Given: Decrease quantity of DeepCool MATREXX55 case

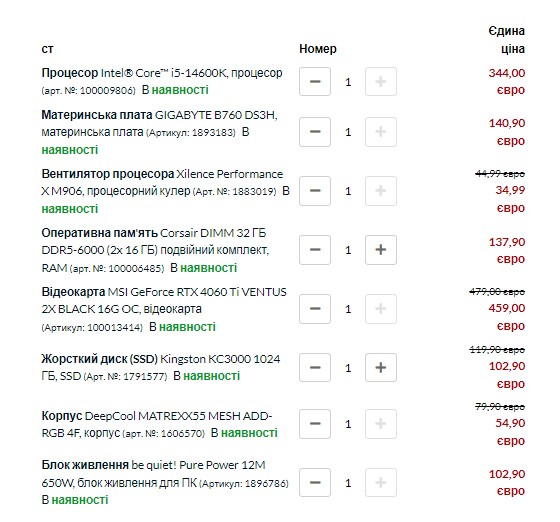Looking at the screenshot, I should (x=315, y=424).
